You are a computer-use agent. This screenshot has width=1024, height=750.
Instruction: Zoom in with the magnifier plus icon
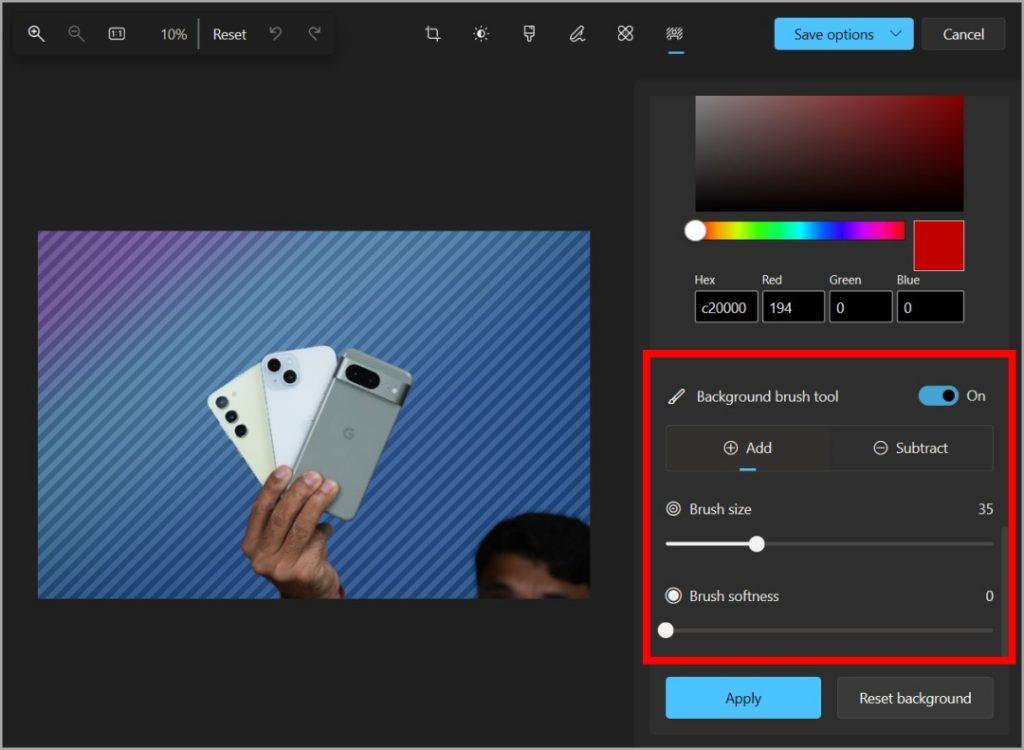[36, 34]
